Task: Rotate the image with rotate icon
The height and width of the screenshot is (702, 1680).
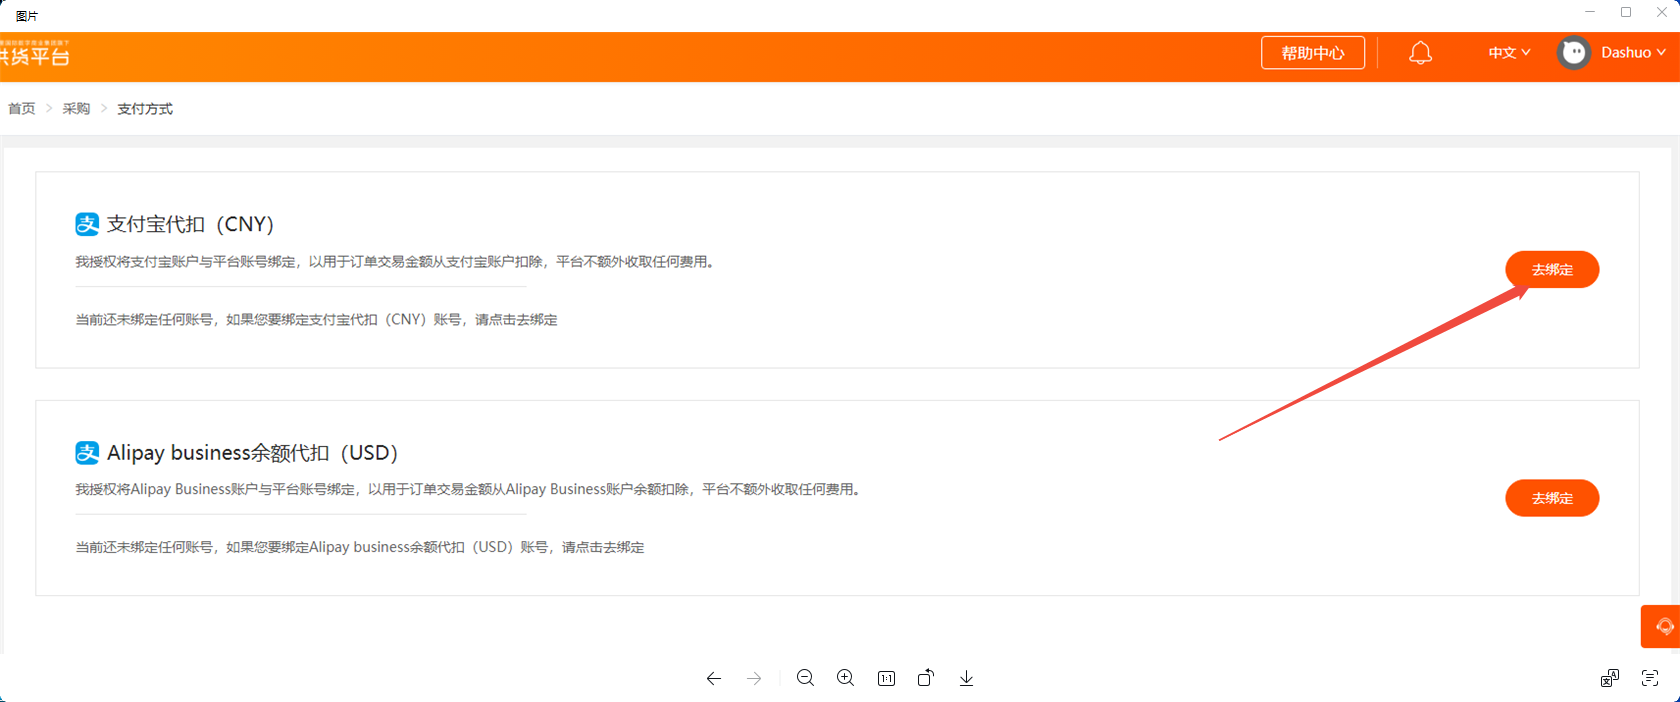Action: (926, 677)
